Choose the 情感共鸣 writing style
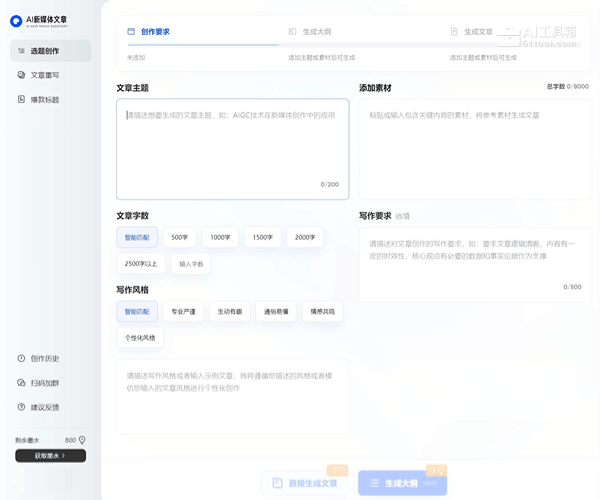The width and height of the screenshot is (600, 500). [323, 311]
